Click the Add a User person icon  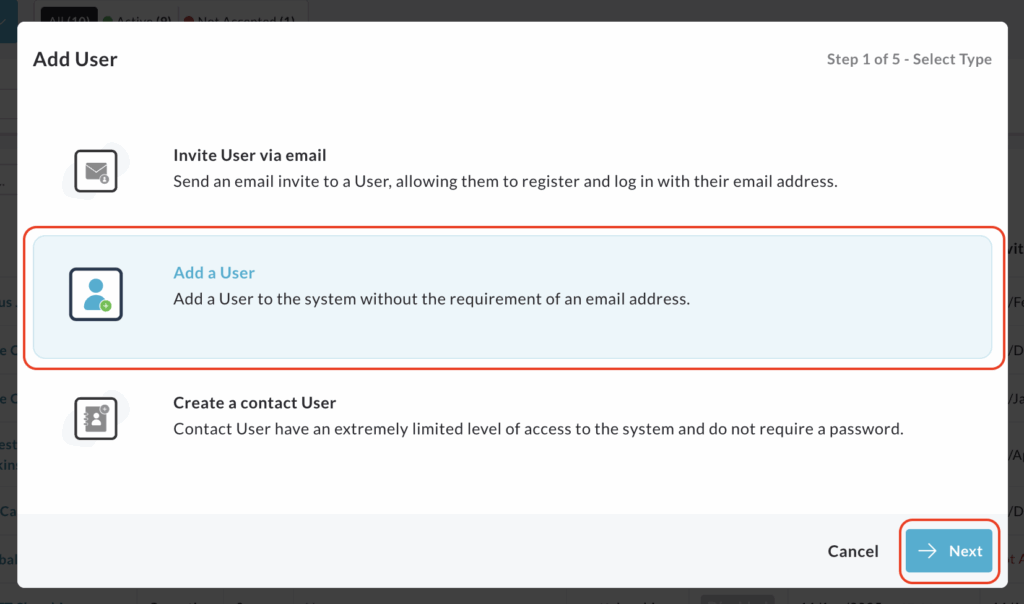point(96,294)
